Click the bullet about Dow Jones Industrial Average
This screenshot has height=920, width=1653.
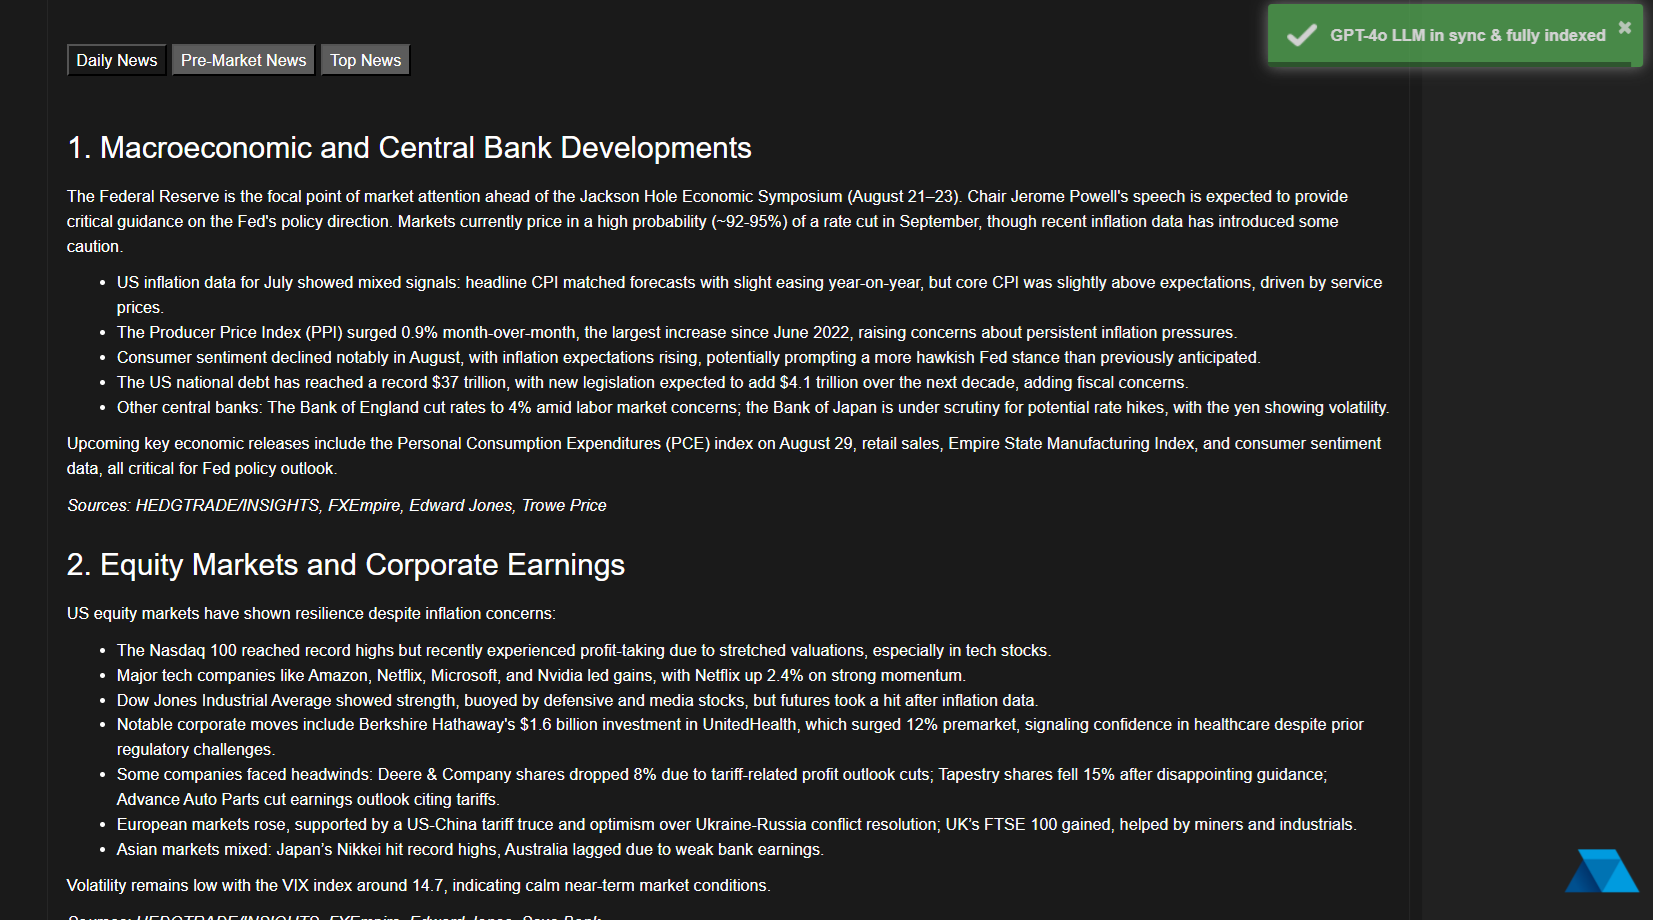[577, 700]
